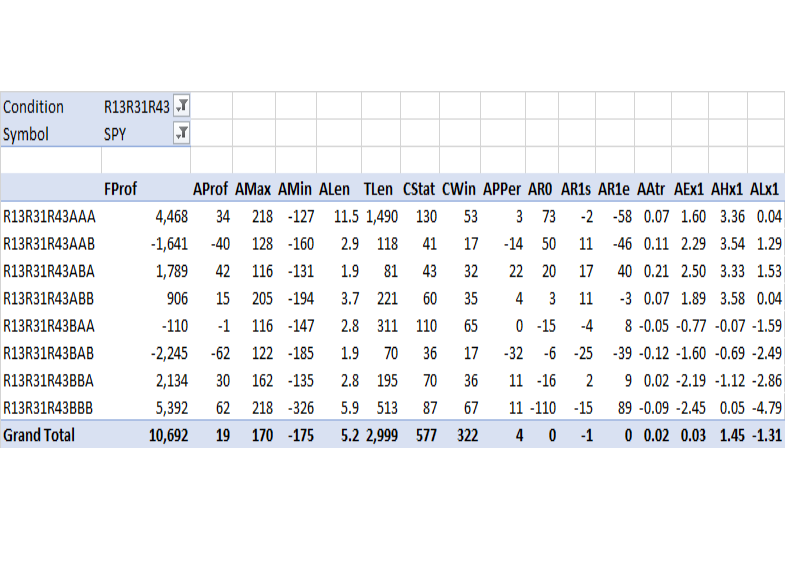Select Grand Total CWin 322
The image size is (785, 564).
[x=468, y=435]
